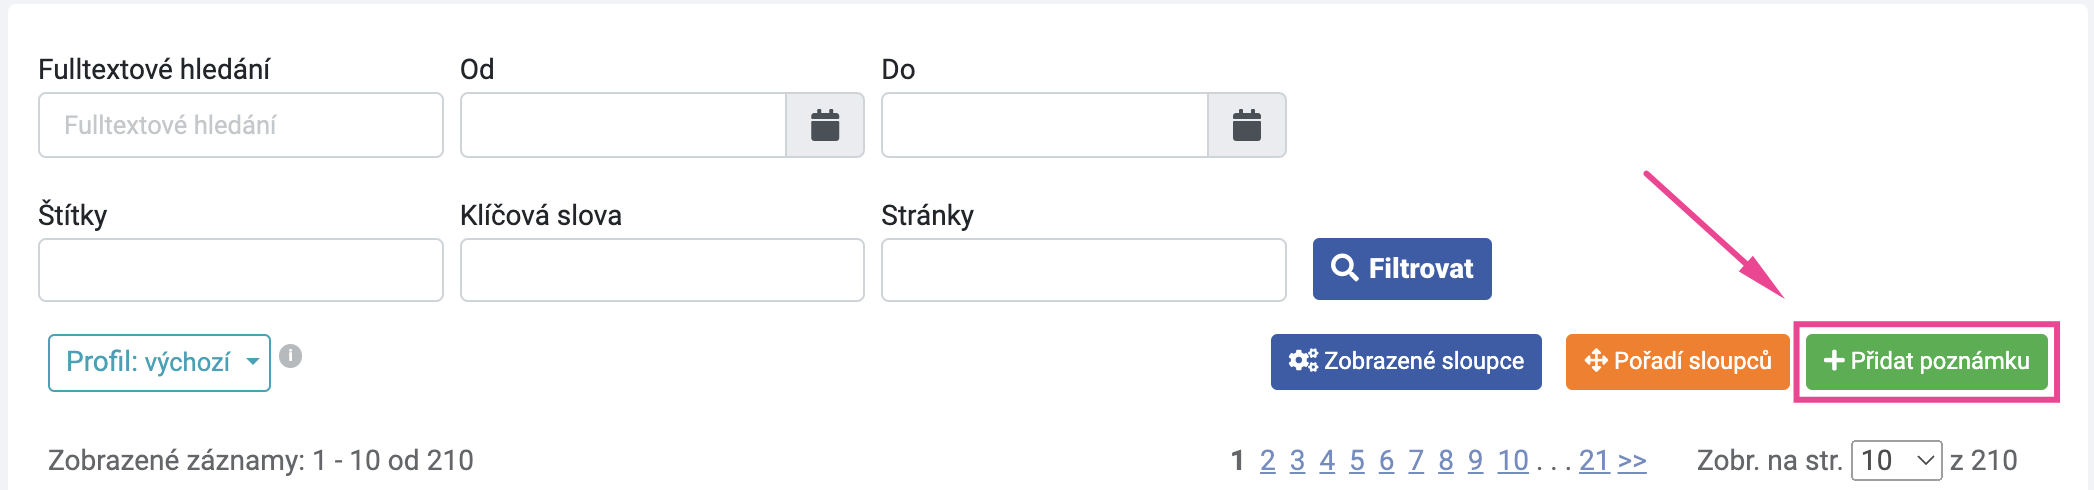
Task: Click the Klíčová slova input field
Action: pyautogui.click(x=662, y=270)
